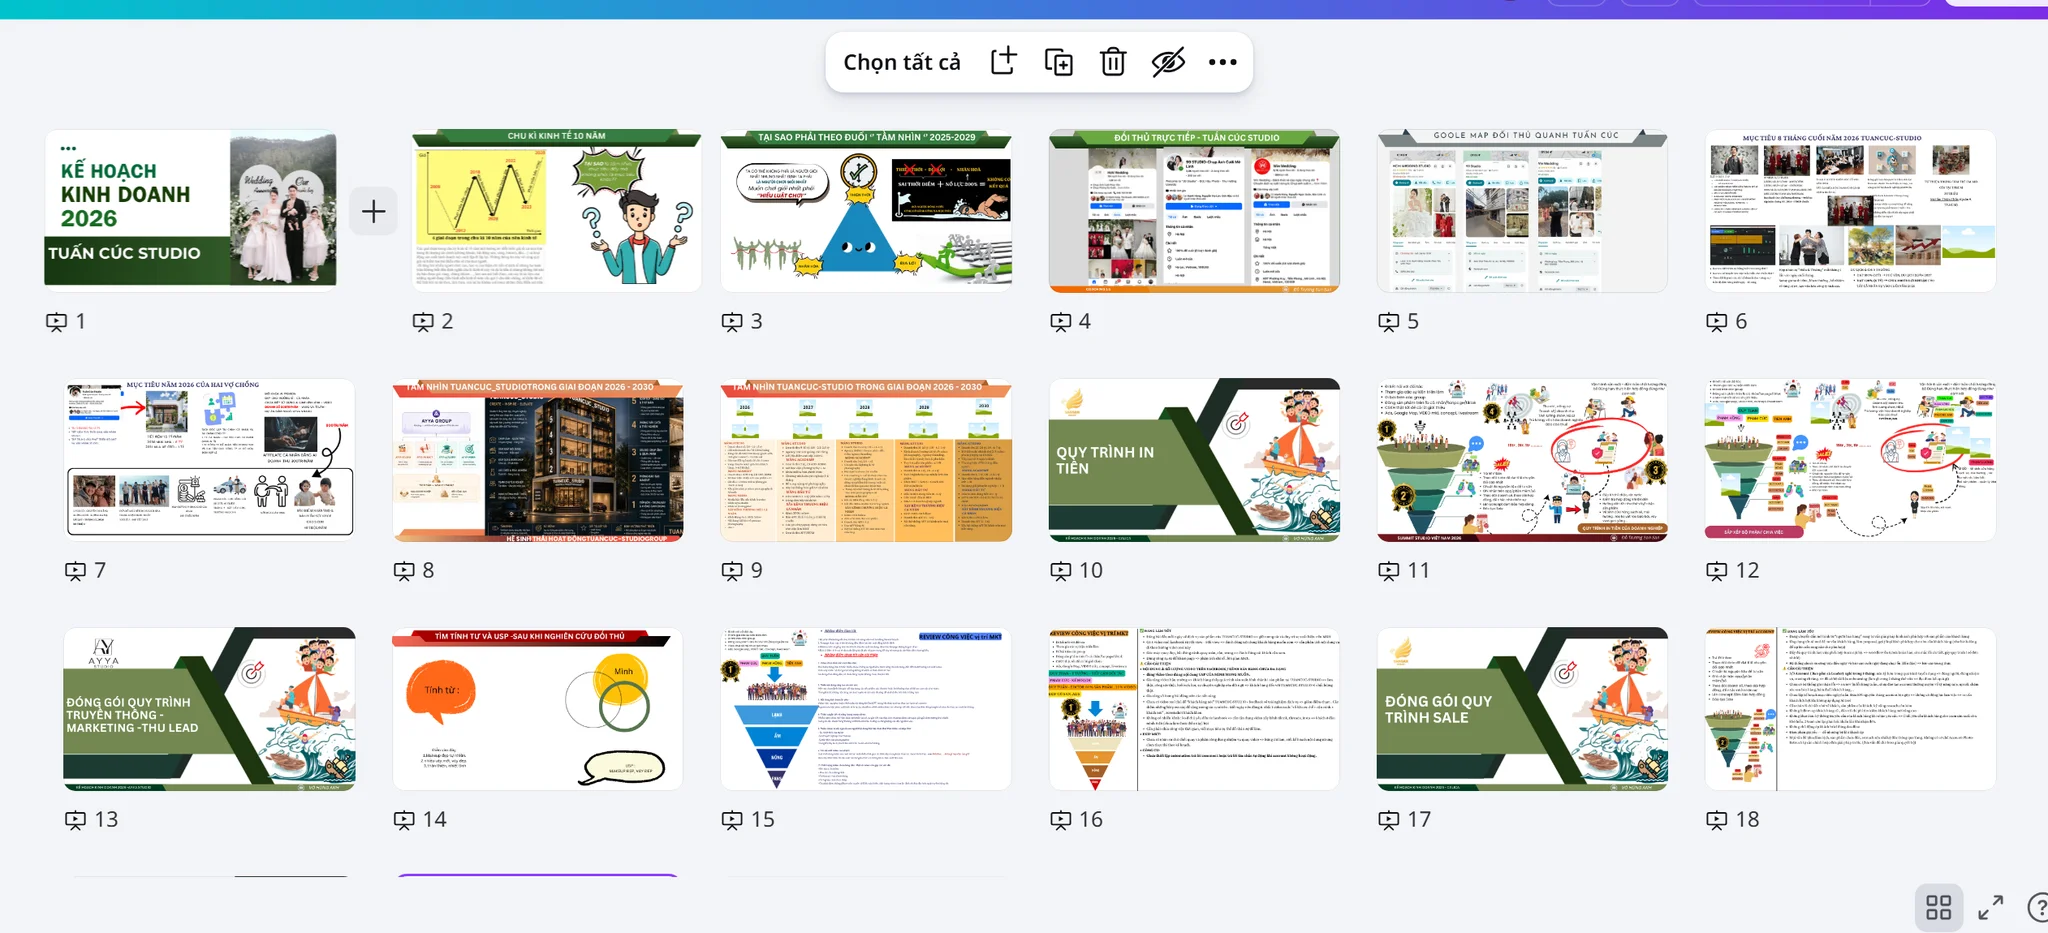Click the notes icon under slide 3
This screenshot has width=2048, height=933.
tap(732, 322)
